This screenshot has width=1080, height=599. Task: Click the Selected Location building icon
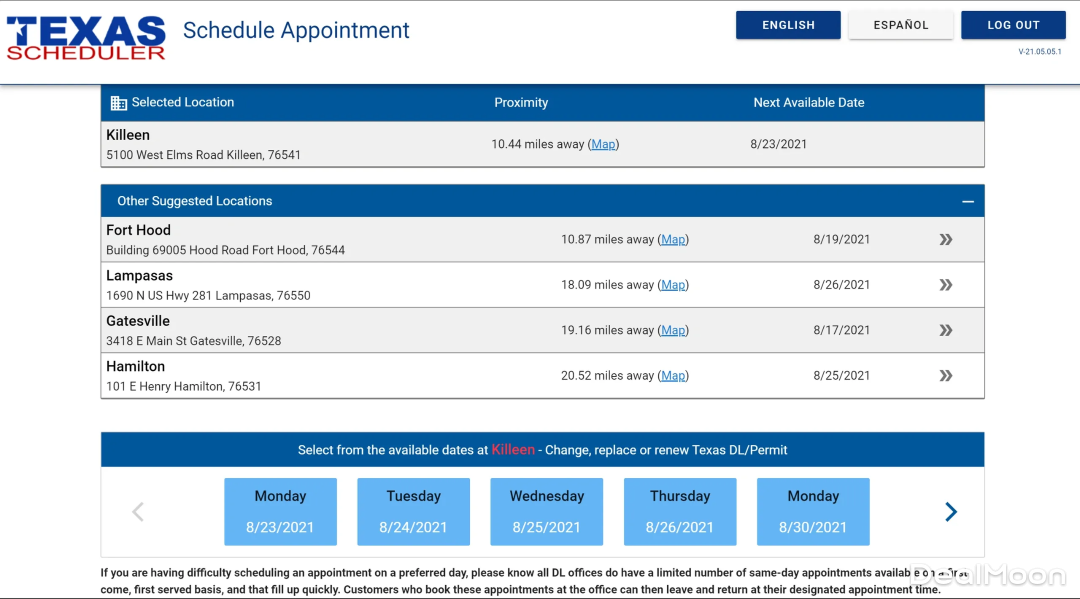[119, 103]
